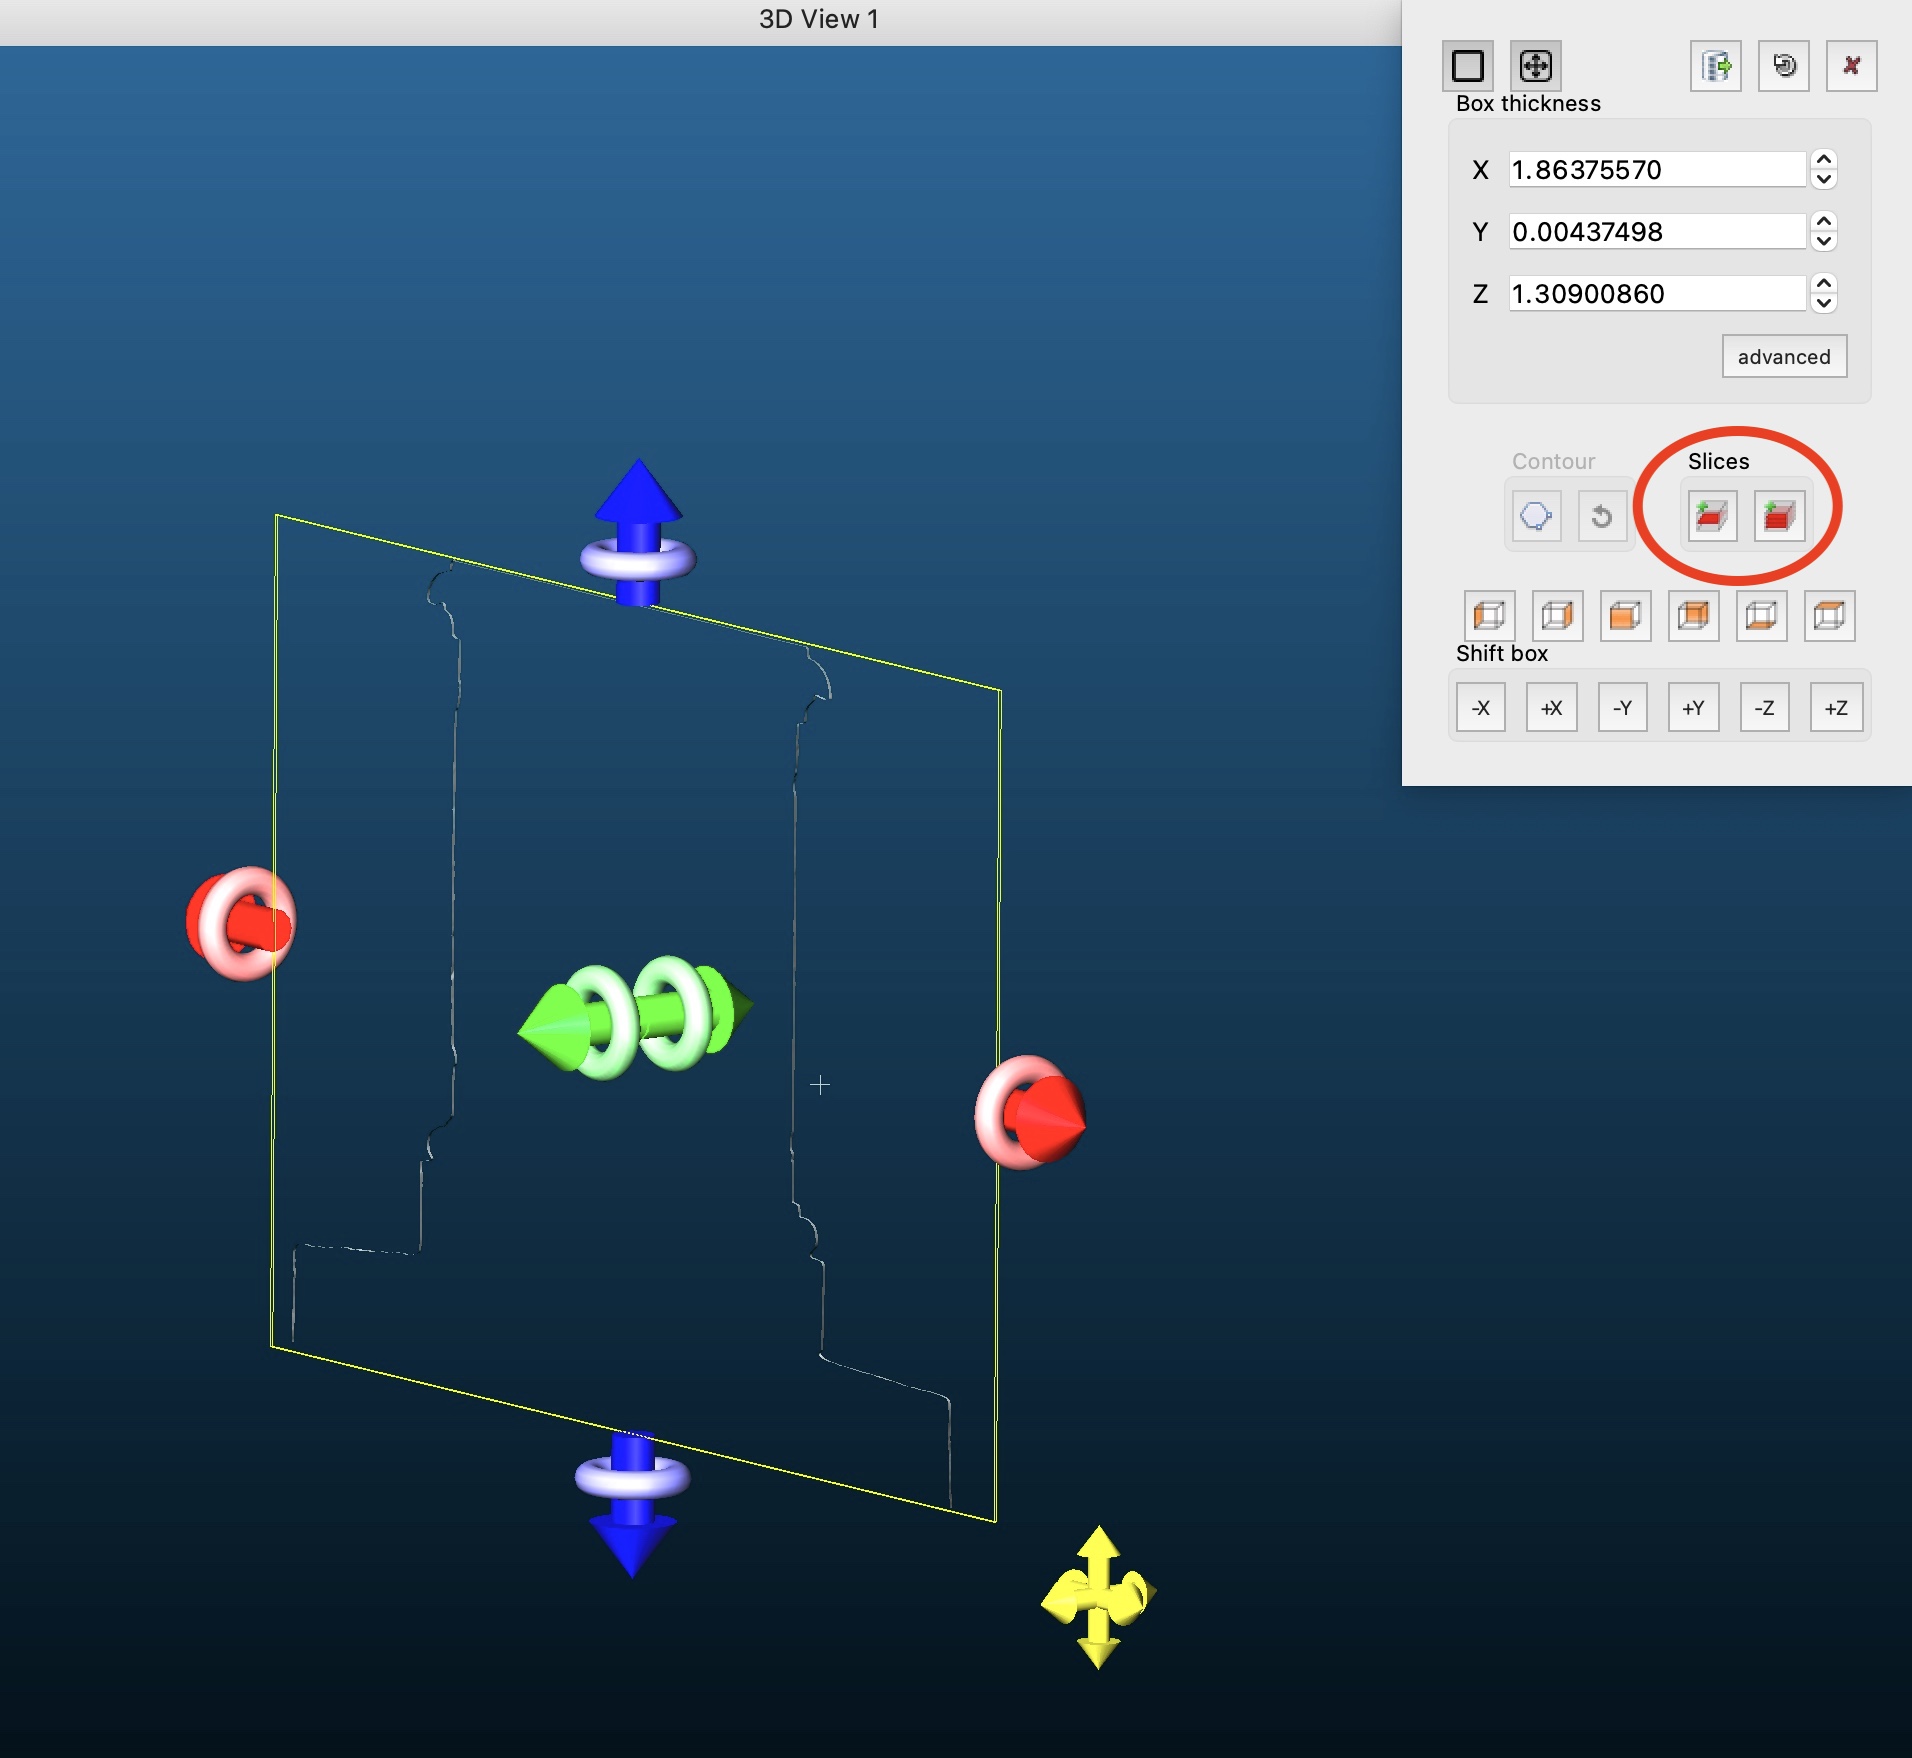Reset the clipping box with the reset icon
The height and width of the screenshot is (1758, 1912).
[1784, 66]
